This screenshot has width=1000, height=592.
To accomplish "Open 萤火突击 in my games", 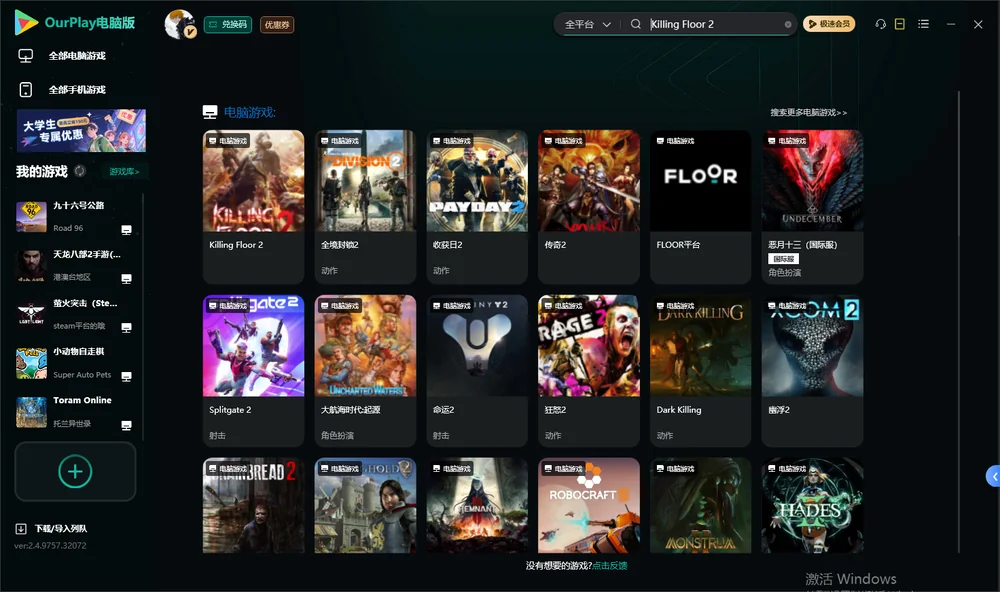I will (73, 314).
